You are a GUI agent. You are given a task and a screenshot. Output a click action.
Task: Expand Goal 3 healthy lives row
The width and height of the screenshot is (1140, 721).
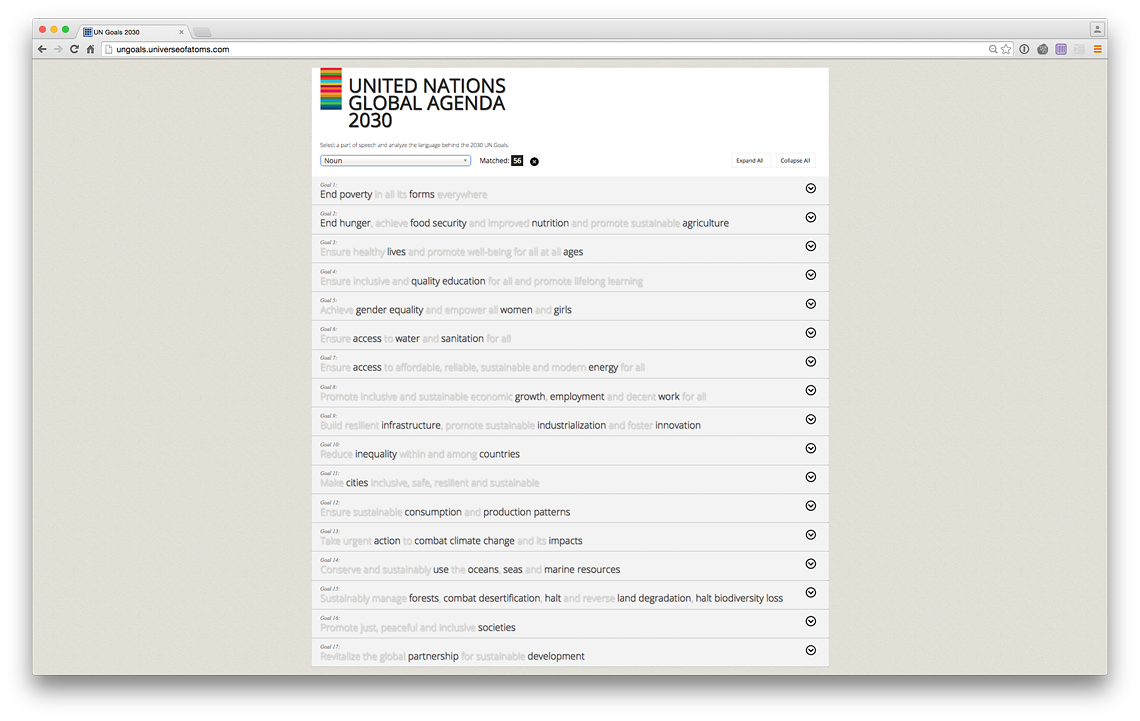pos(811,246)
